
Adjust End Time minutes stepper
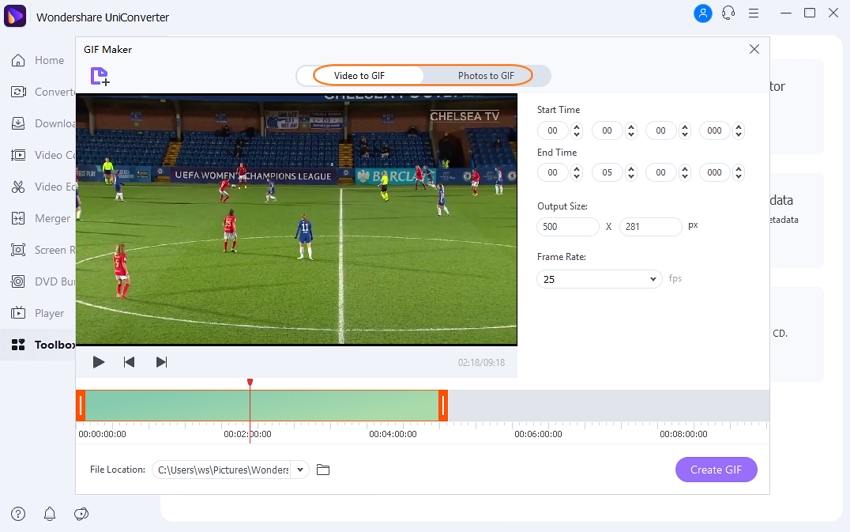click(631, 172)
